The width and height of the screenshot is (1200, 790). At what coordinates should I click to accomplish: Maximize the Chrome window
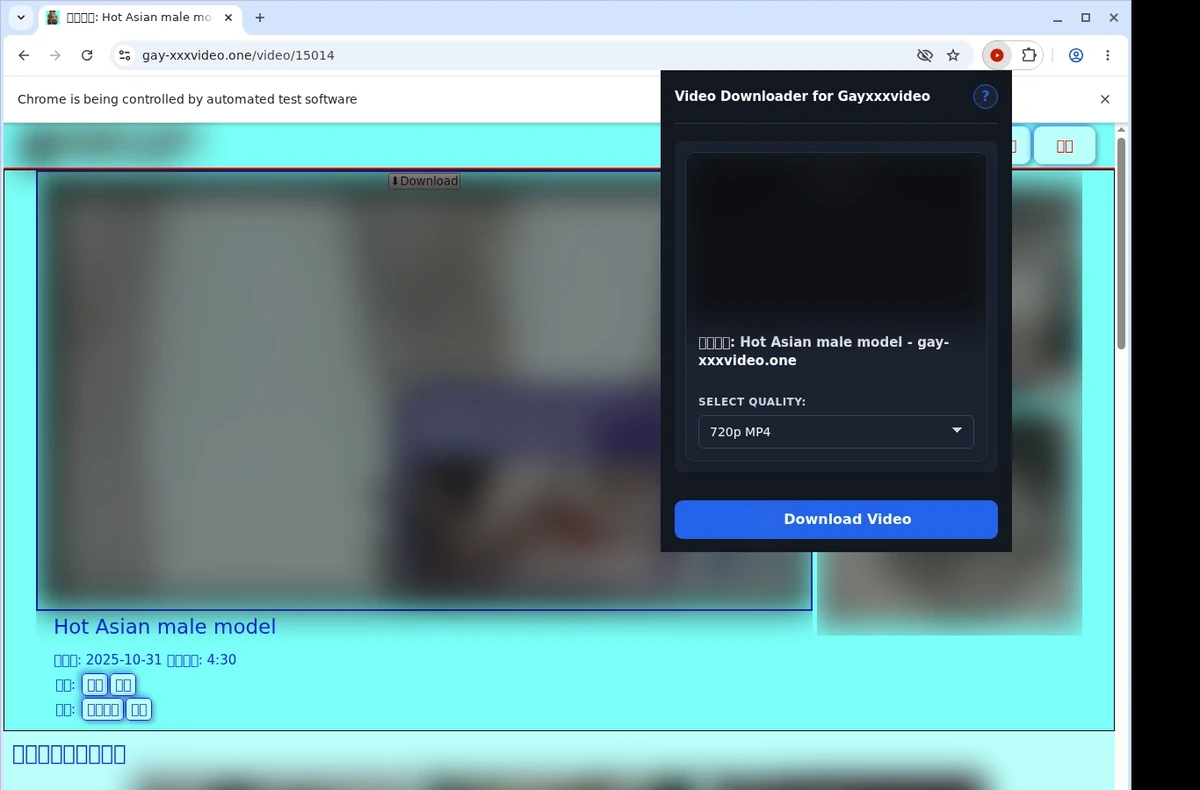[x=1086, y=18]
